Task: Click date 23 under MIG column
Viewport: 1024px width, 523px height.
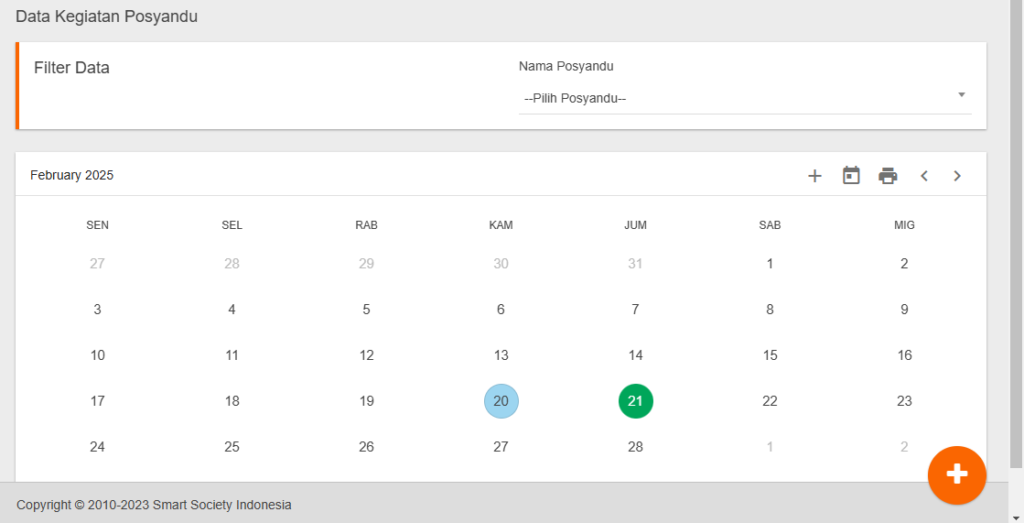Action: coord(904,401)
